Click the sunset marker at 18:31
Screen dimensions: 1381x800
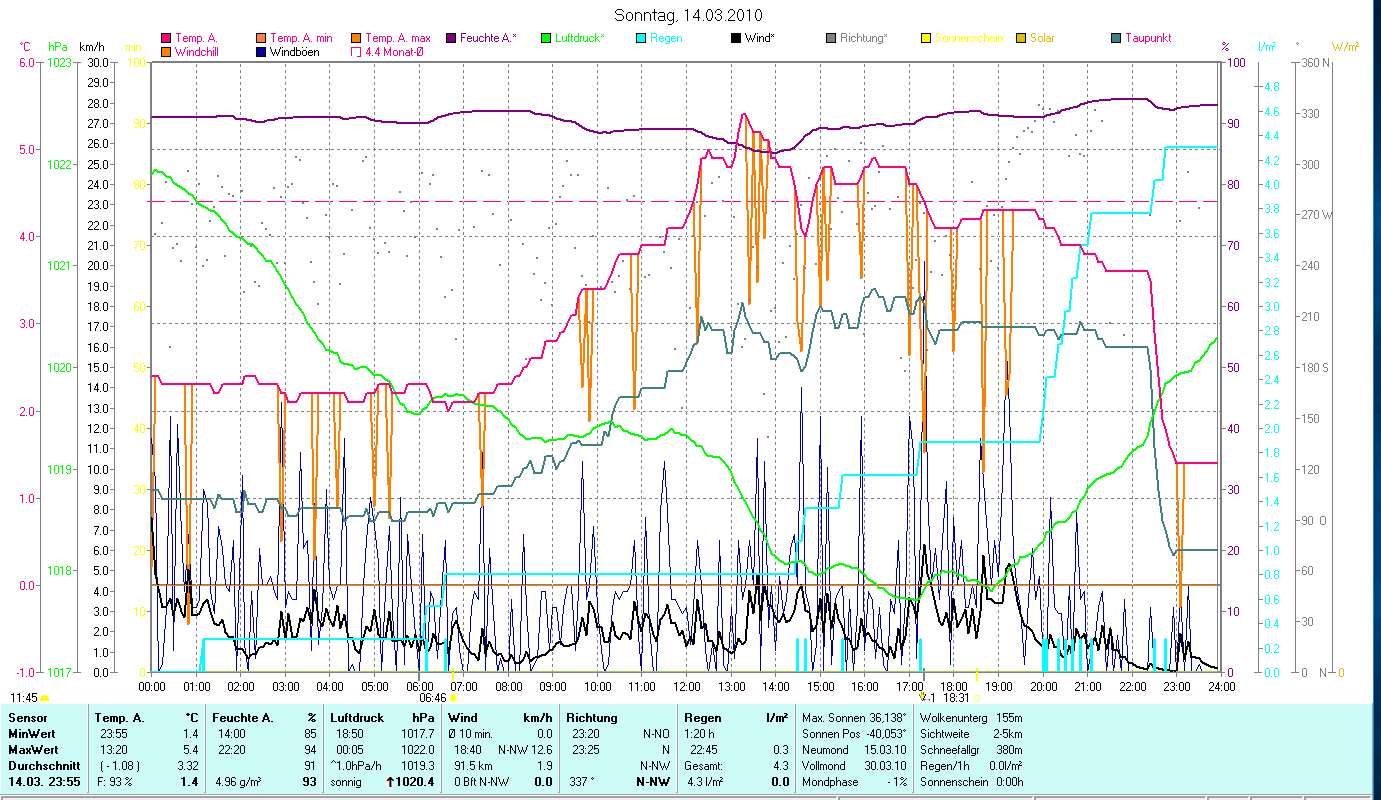click(x=975, y=697)
